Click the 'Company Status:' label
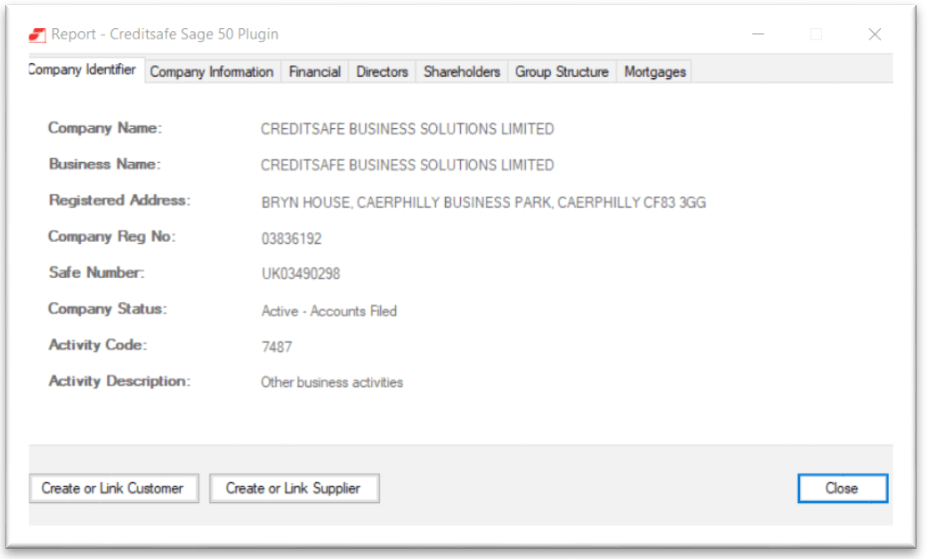 tap(108, 309)
